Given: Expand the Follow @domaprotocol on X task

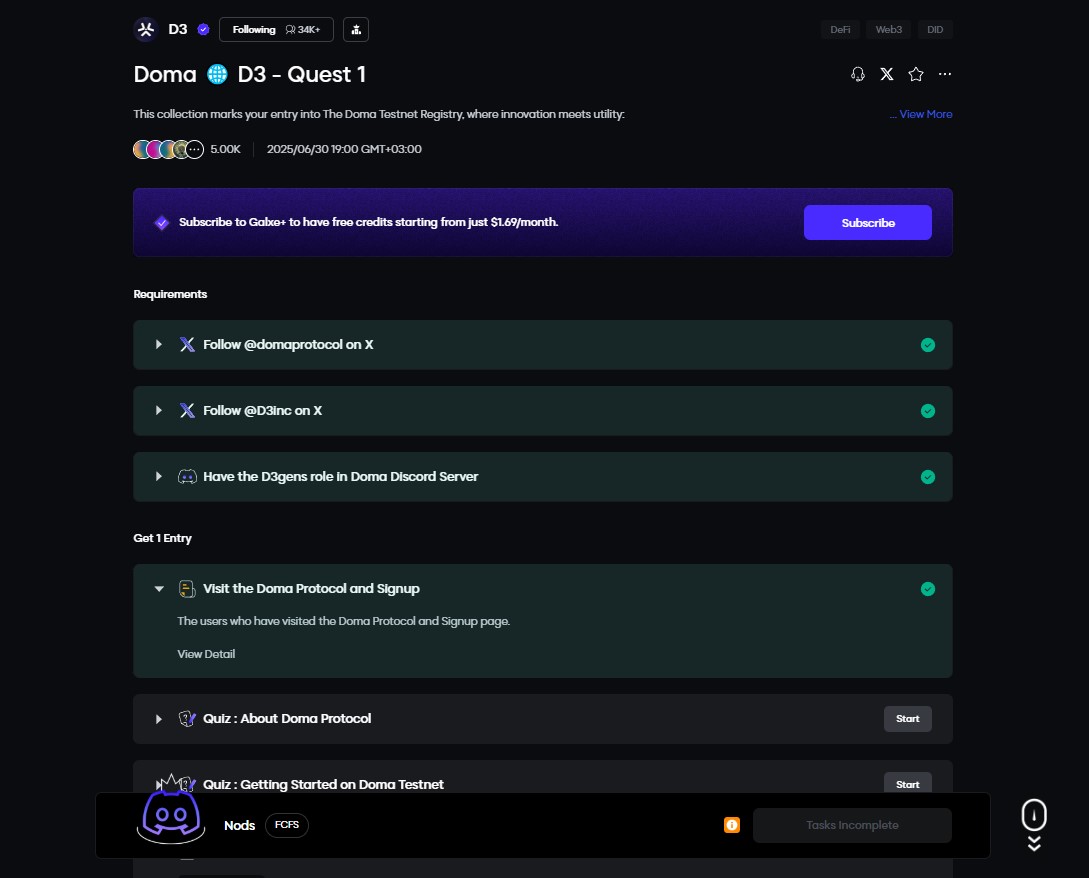Looking at the screenshot, I should click(159, 344).
